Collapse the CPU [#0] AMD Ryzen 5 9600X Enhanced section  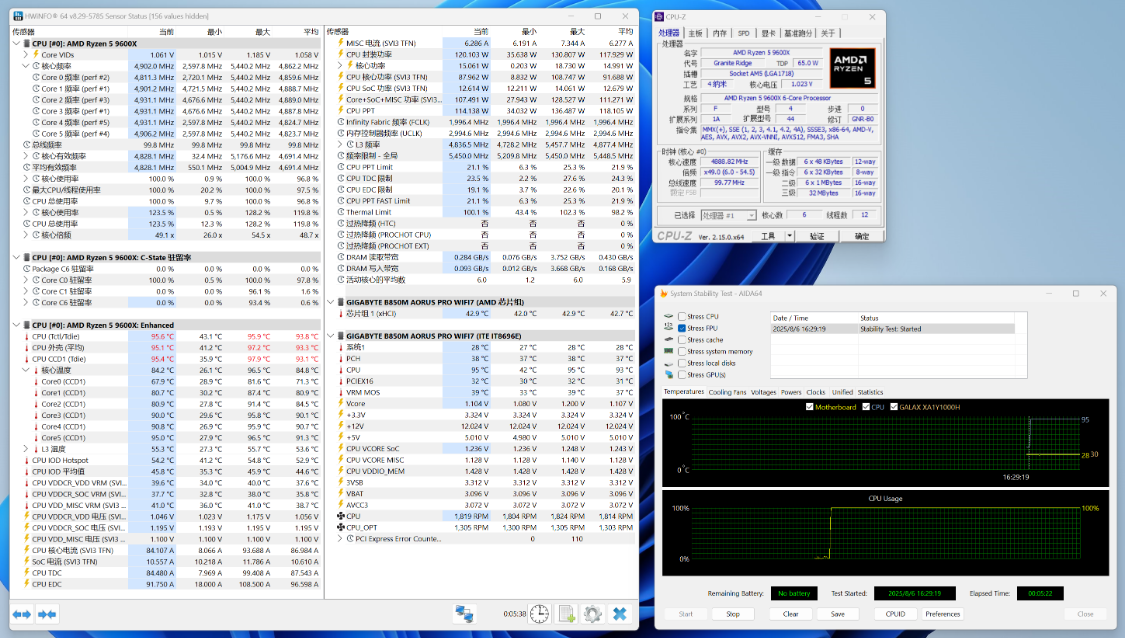16,325
